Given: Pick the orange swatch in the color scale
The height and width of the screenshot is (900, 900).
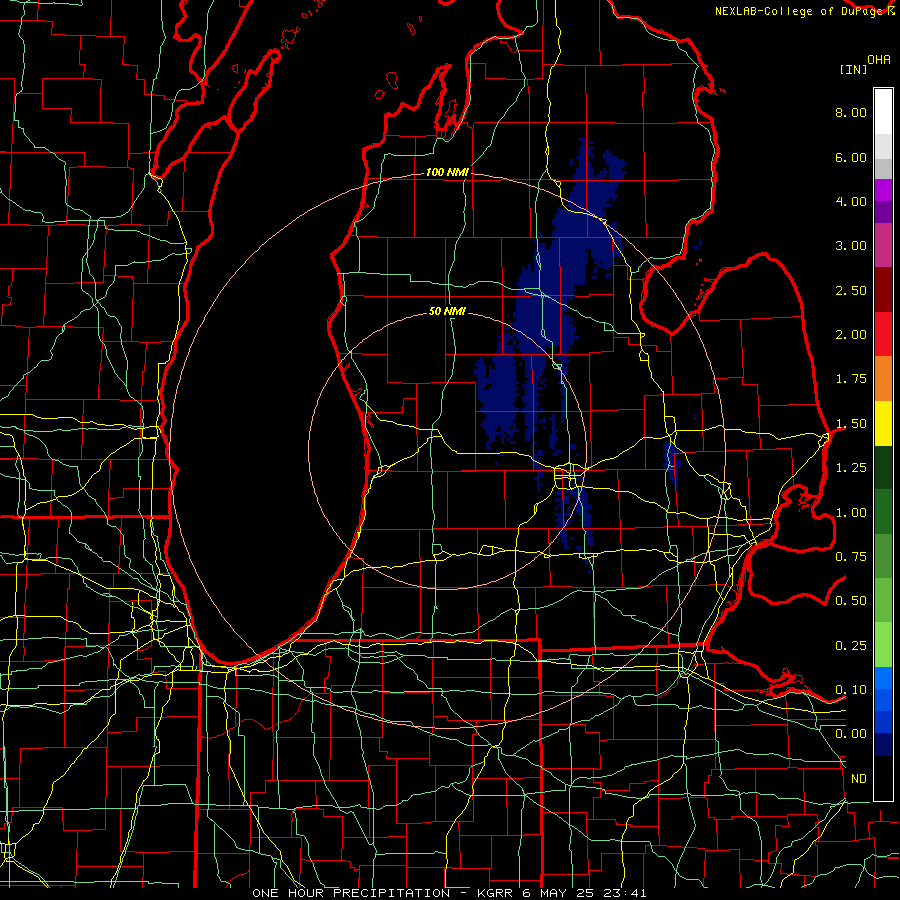Looking at the screenshot, I should [883, 379].
